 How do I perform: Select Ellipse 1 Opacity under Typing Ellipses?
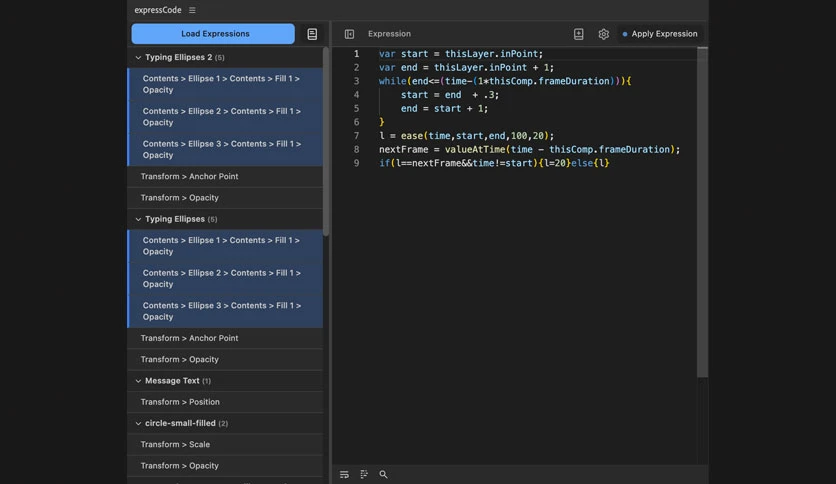point(225,246)
